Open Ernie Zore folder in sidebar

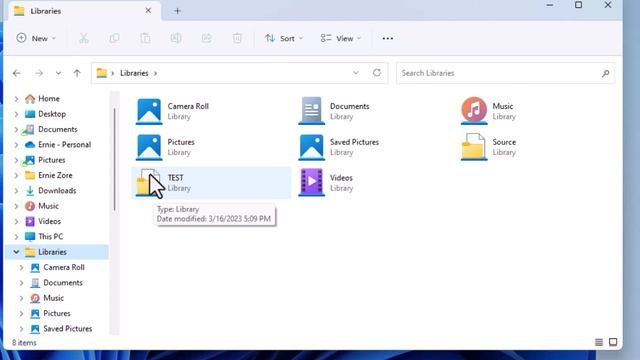pos(55,175)
